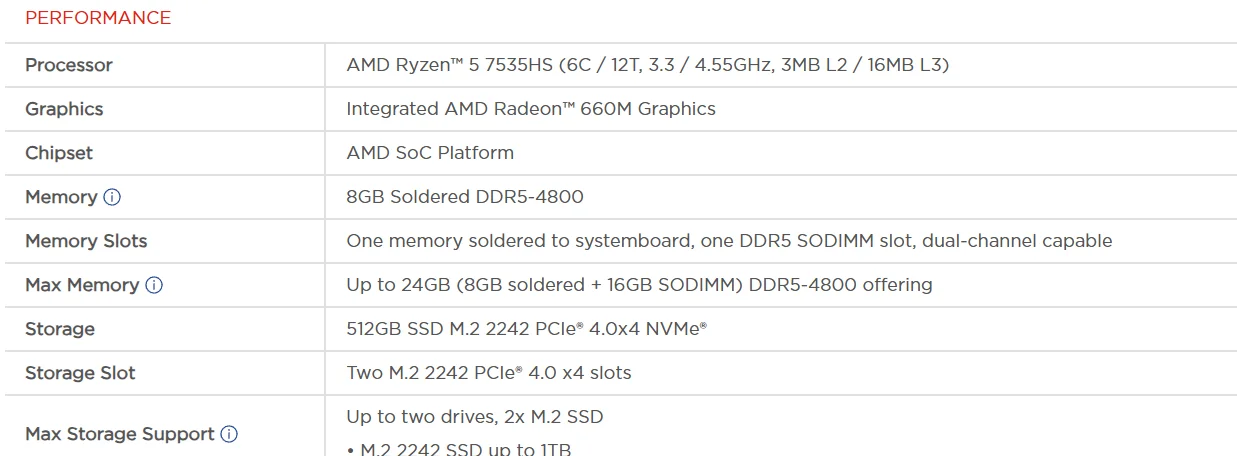This screenshot has height=456, width=1237.
Task: Click the Two M.2 2242 PCIe slots text
Action: (489, 373)
